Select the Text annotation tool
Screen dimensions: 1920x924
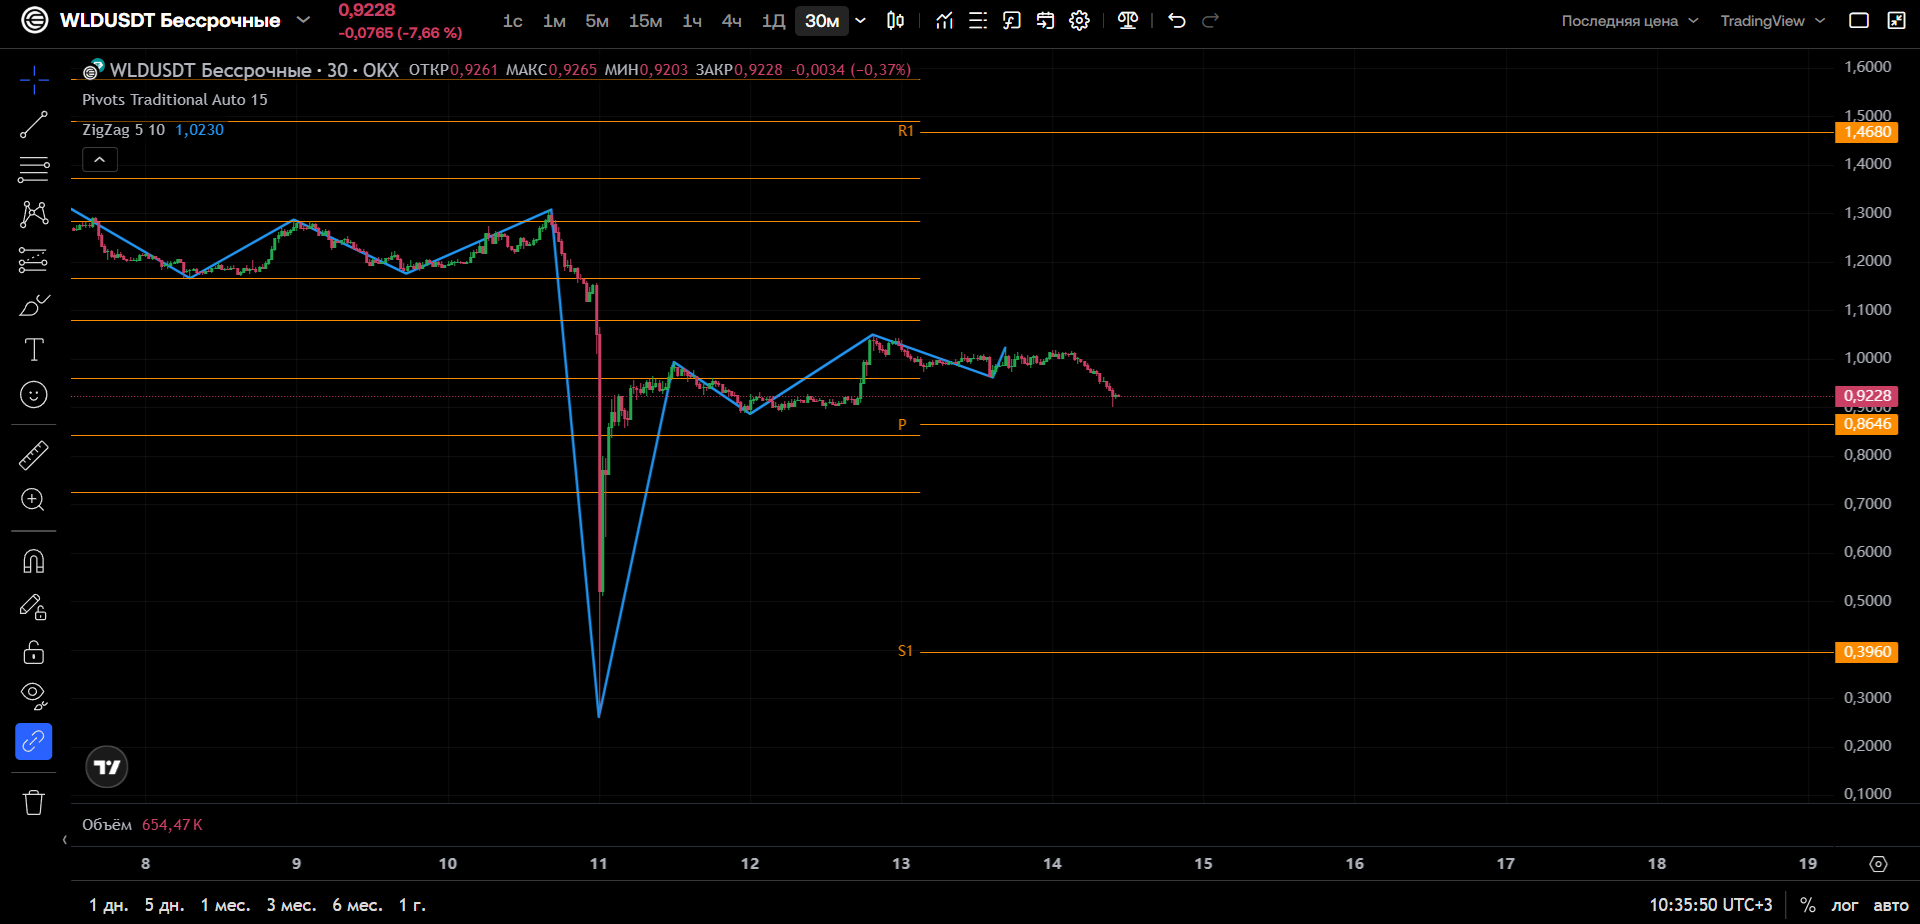click(33, 349)
